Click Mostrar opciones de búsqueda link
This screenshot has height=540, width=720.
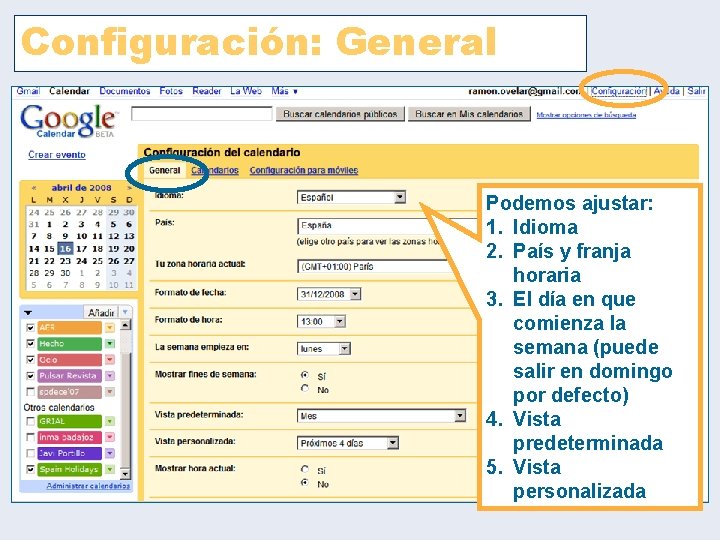pos(586,115)
